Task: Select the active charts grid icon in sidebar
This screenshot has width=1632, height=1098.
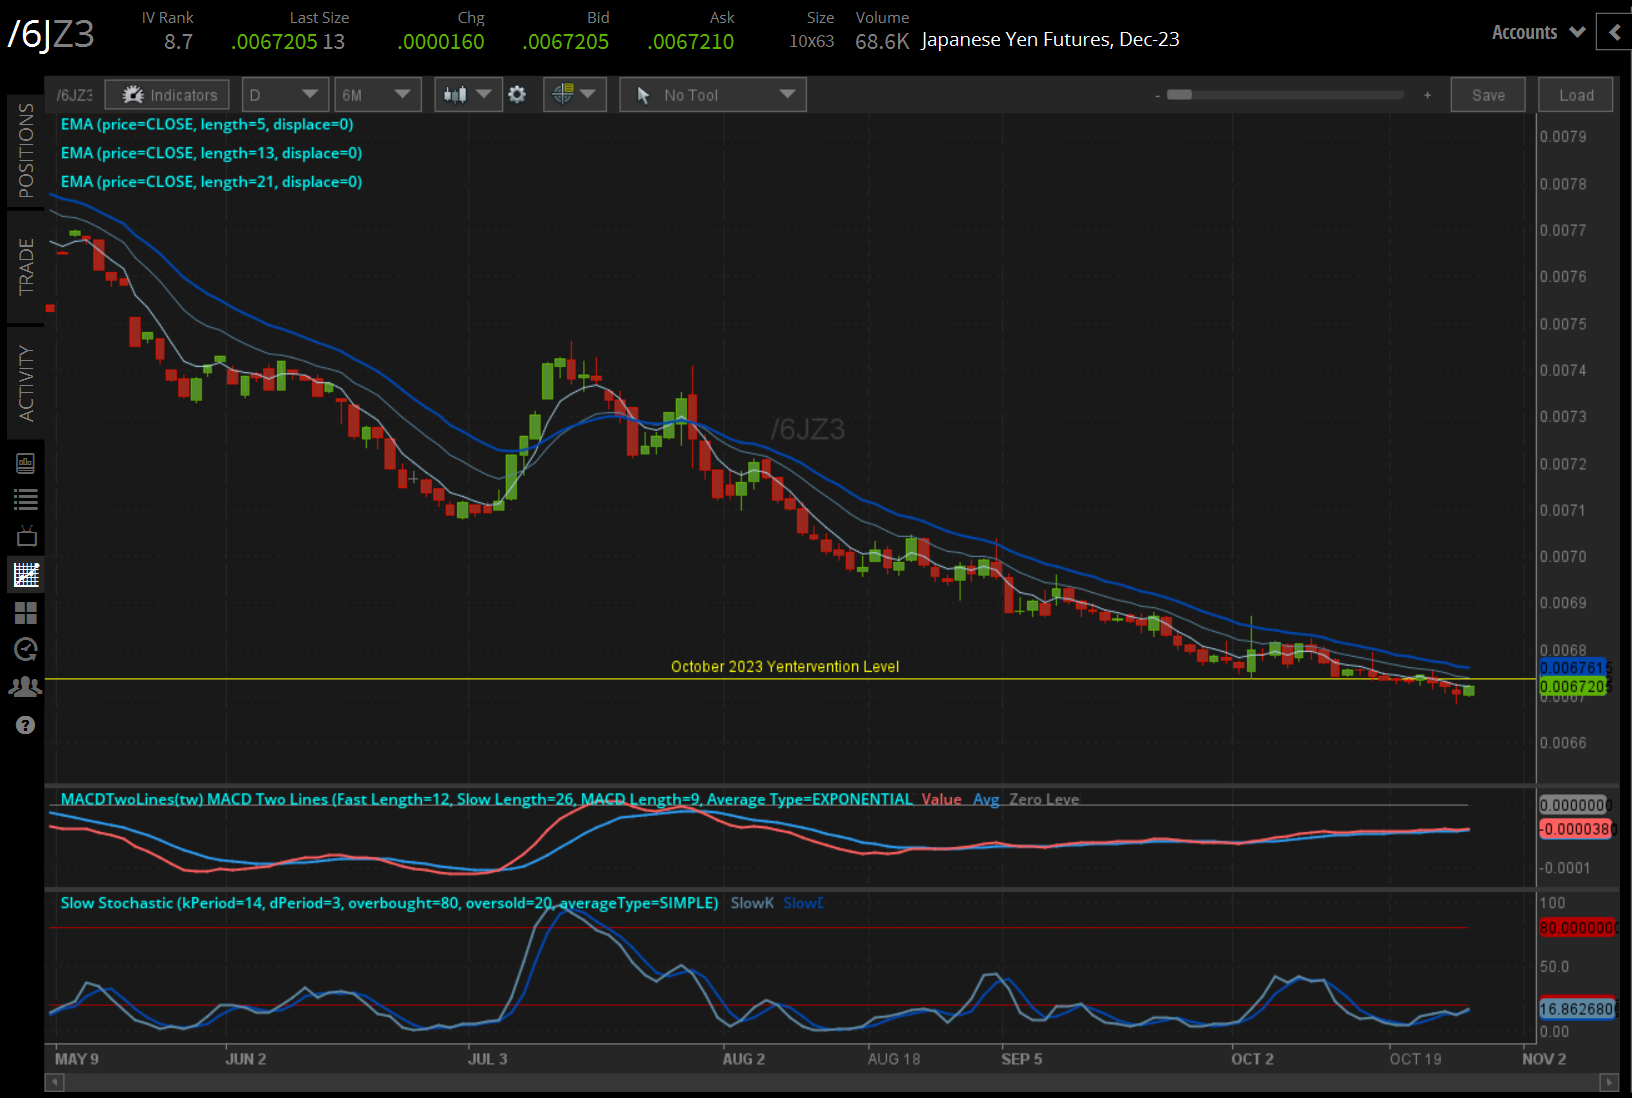Action: [x=26, y=575]
